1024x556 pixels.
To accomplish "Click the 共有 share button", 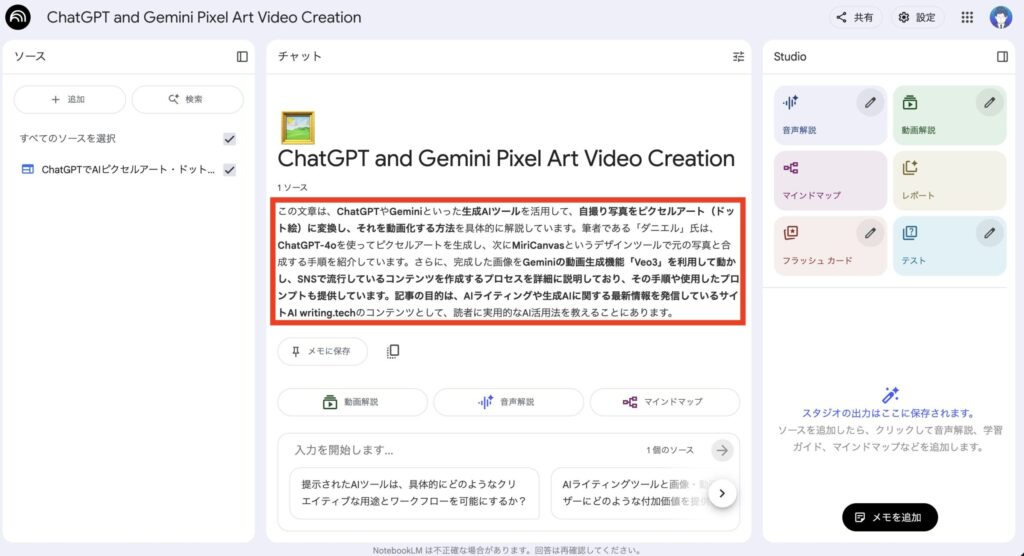I will (855, 17).
